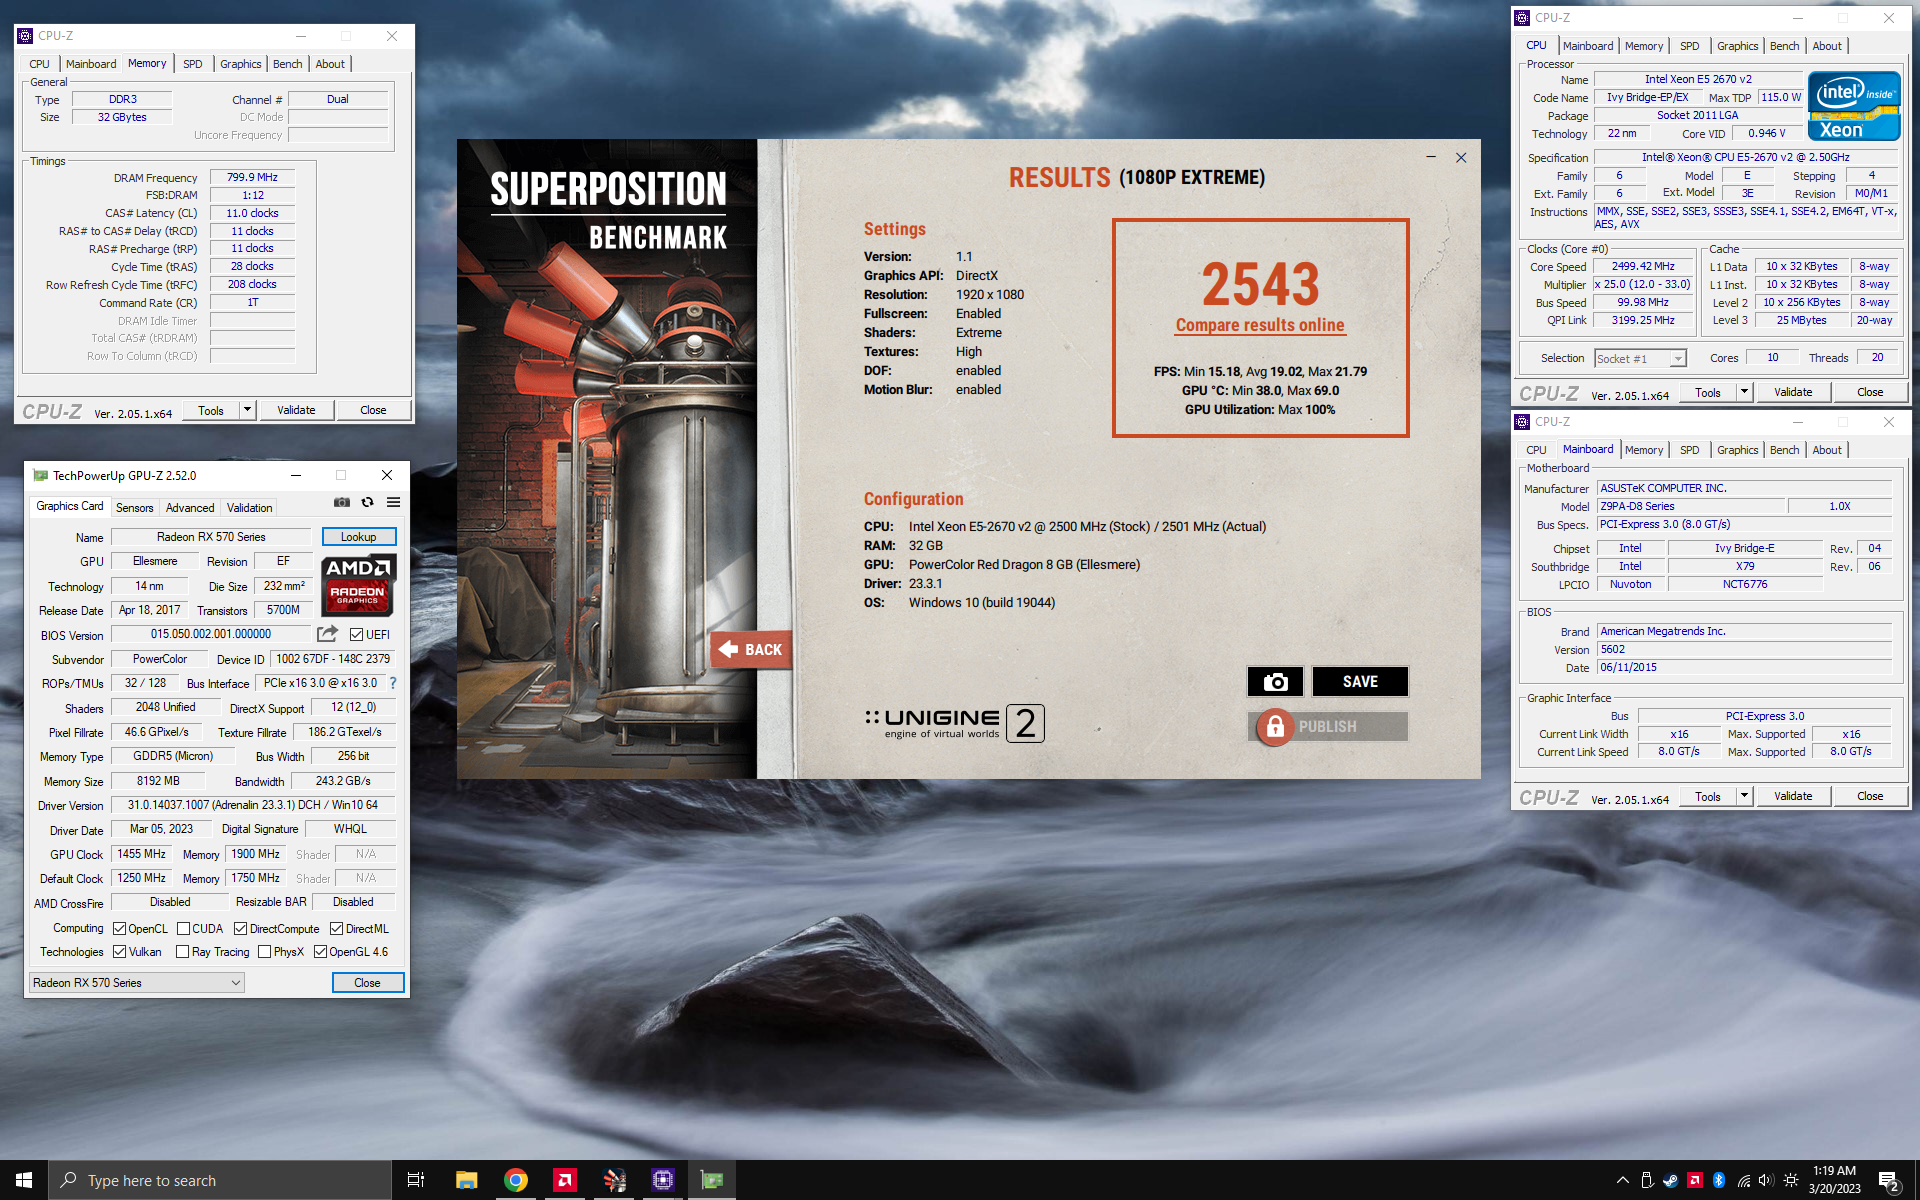Switch to Bench tab in Mainboard CPU-Z window
1920x1200 pixels.
(1784, 450)
